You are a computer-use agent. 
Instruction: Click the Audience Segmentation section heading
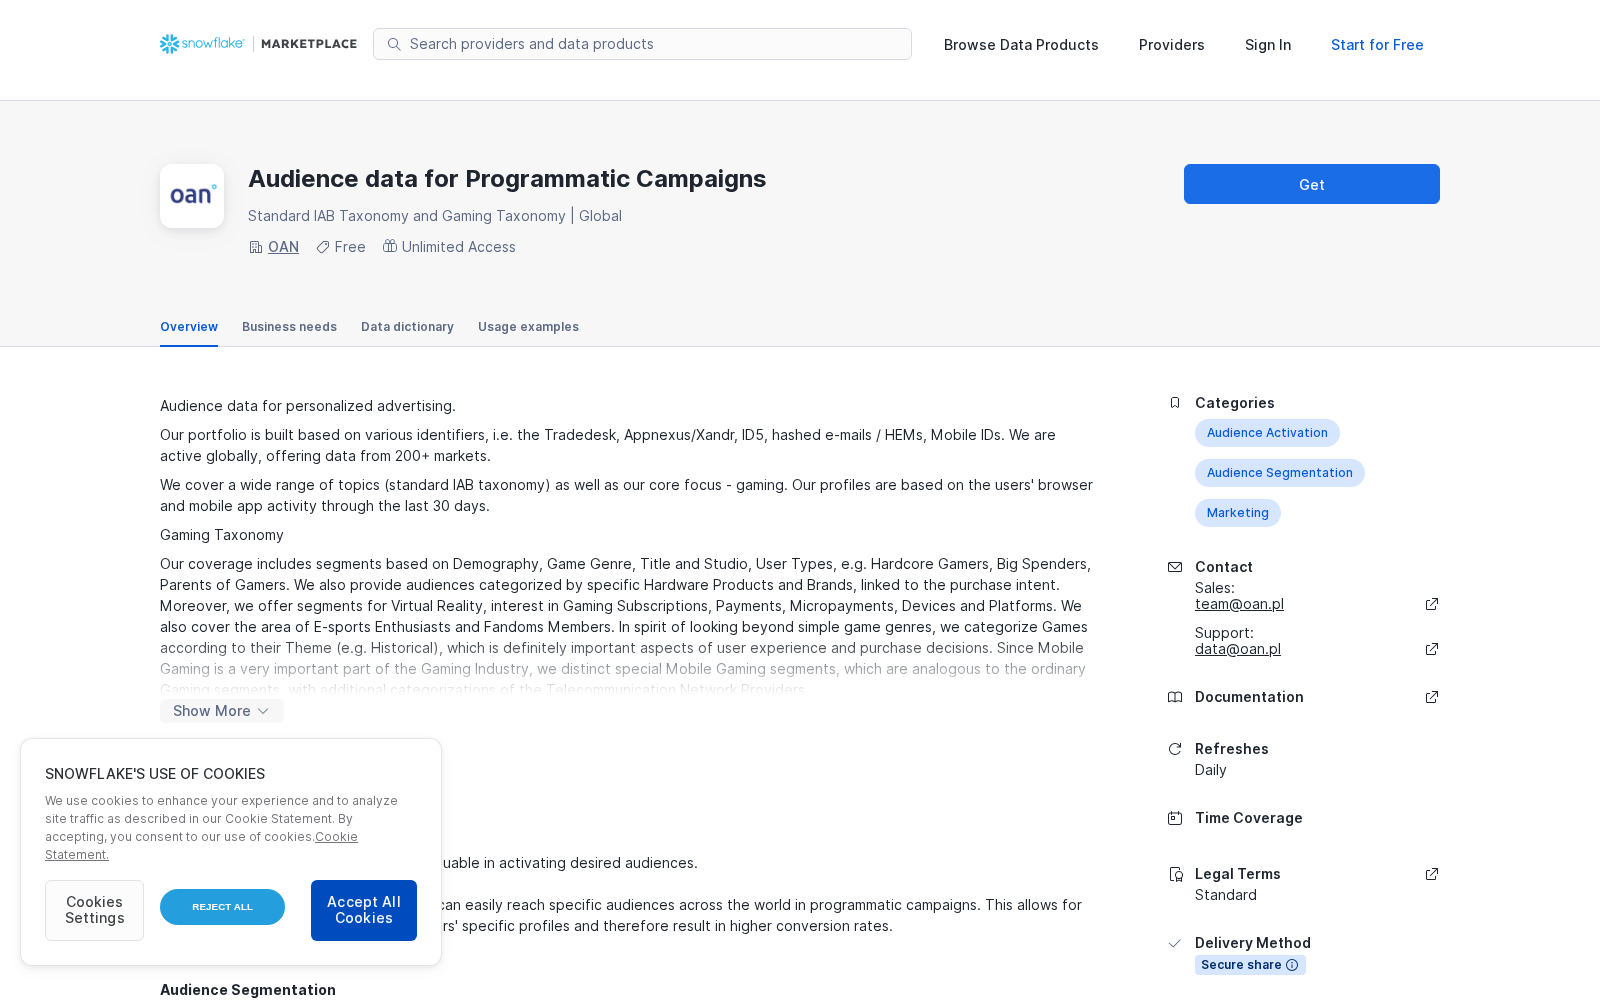click(248, 990)
